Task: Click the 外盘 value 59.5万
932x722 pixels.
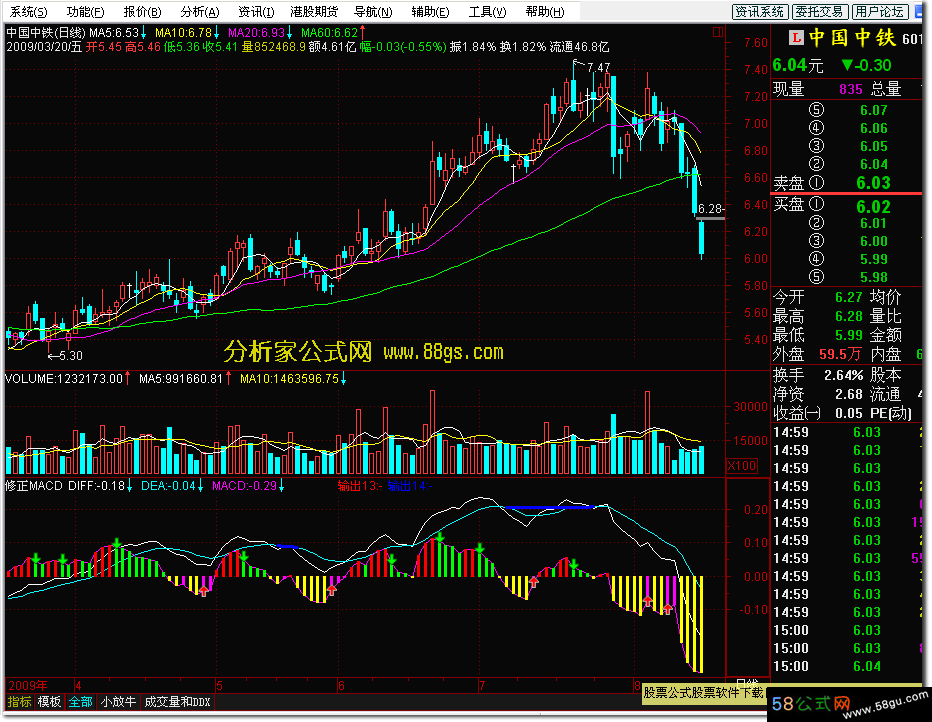Action: [840, 354]
